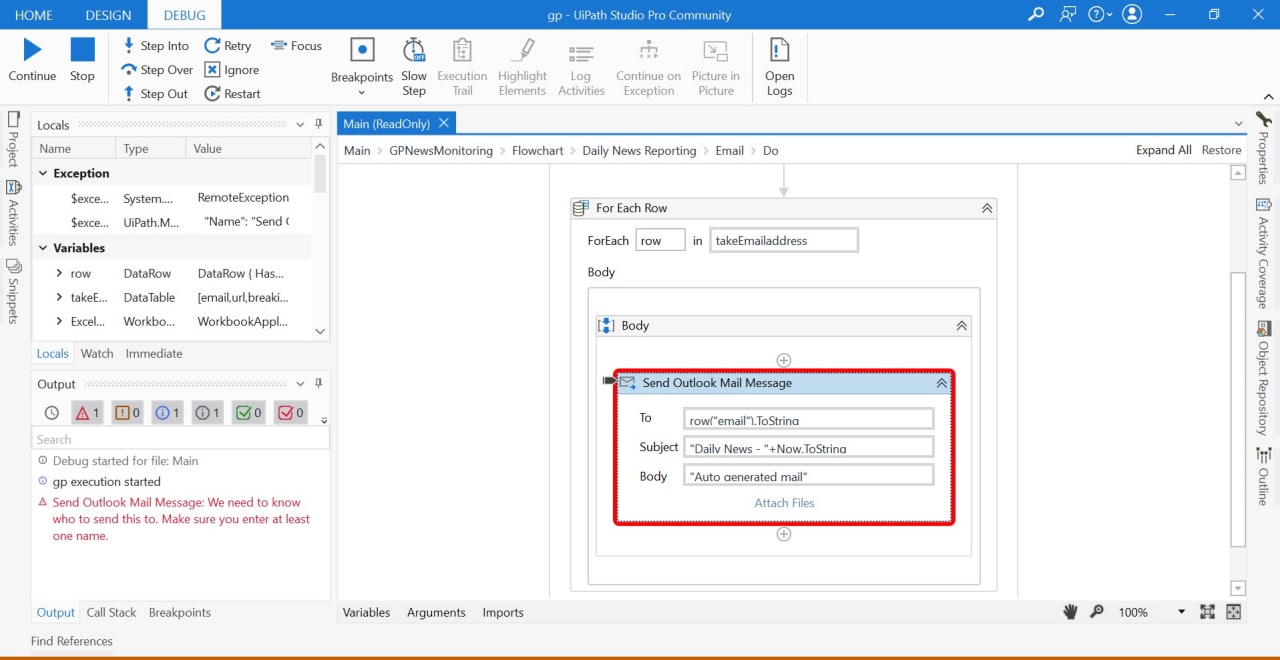Click the plus icon above Send Outlook Mail

point(784,360)
